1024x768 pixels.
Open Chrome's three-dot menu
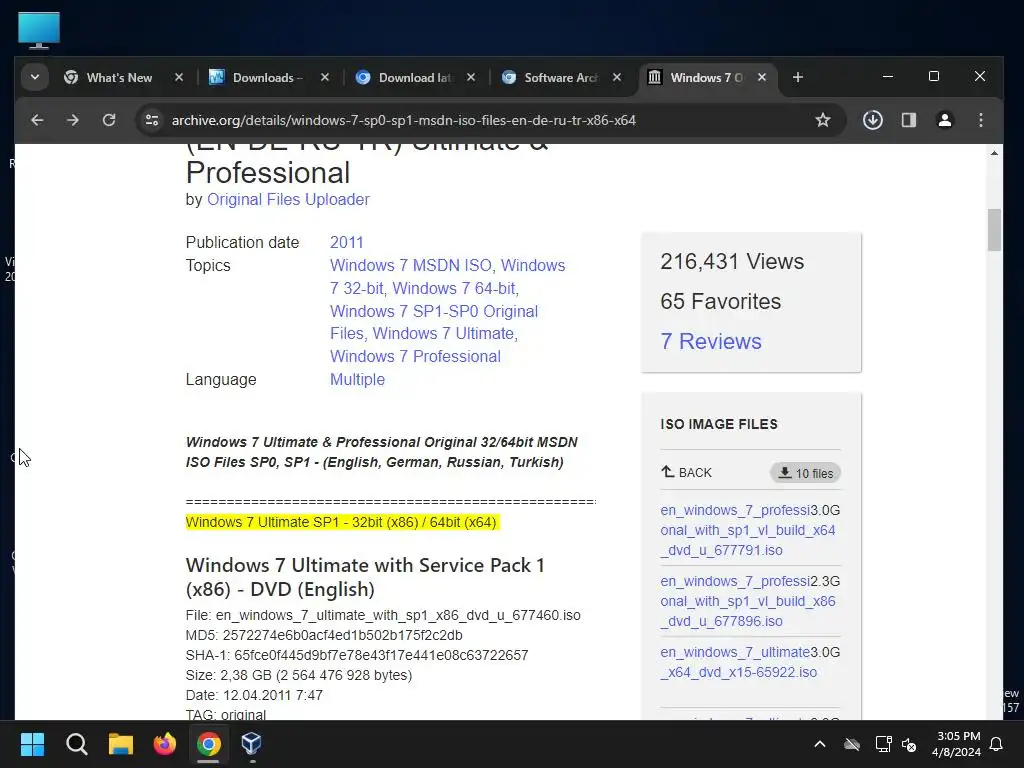point(980,120)
